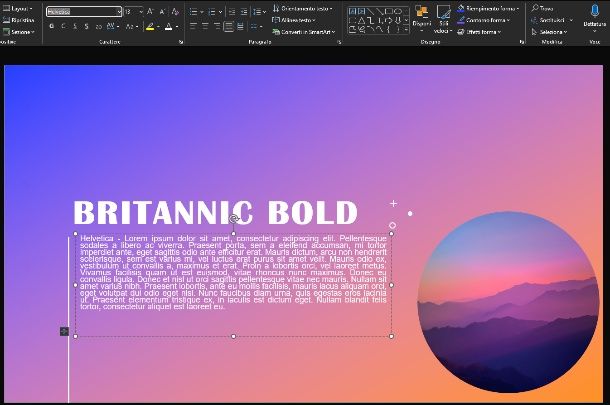Click rotation handle of text box
The width and height of the screenshot is (610, 405).
tap(233, 219)
